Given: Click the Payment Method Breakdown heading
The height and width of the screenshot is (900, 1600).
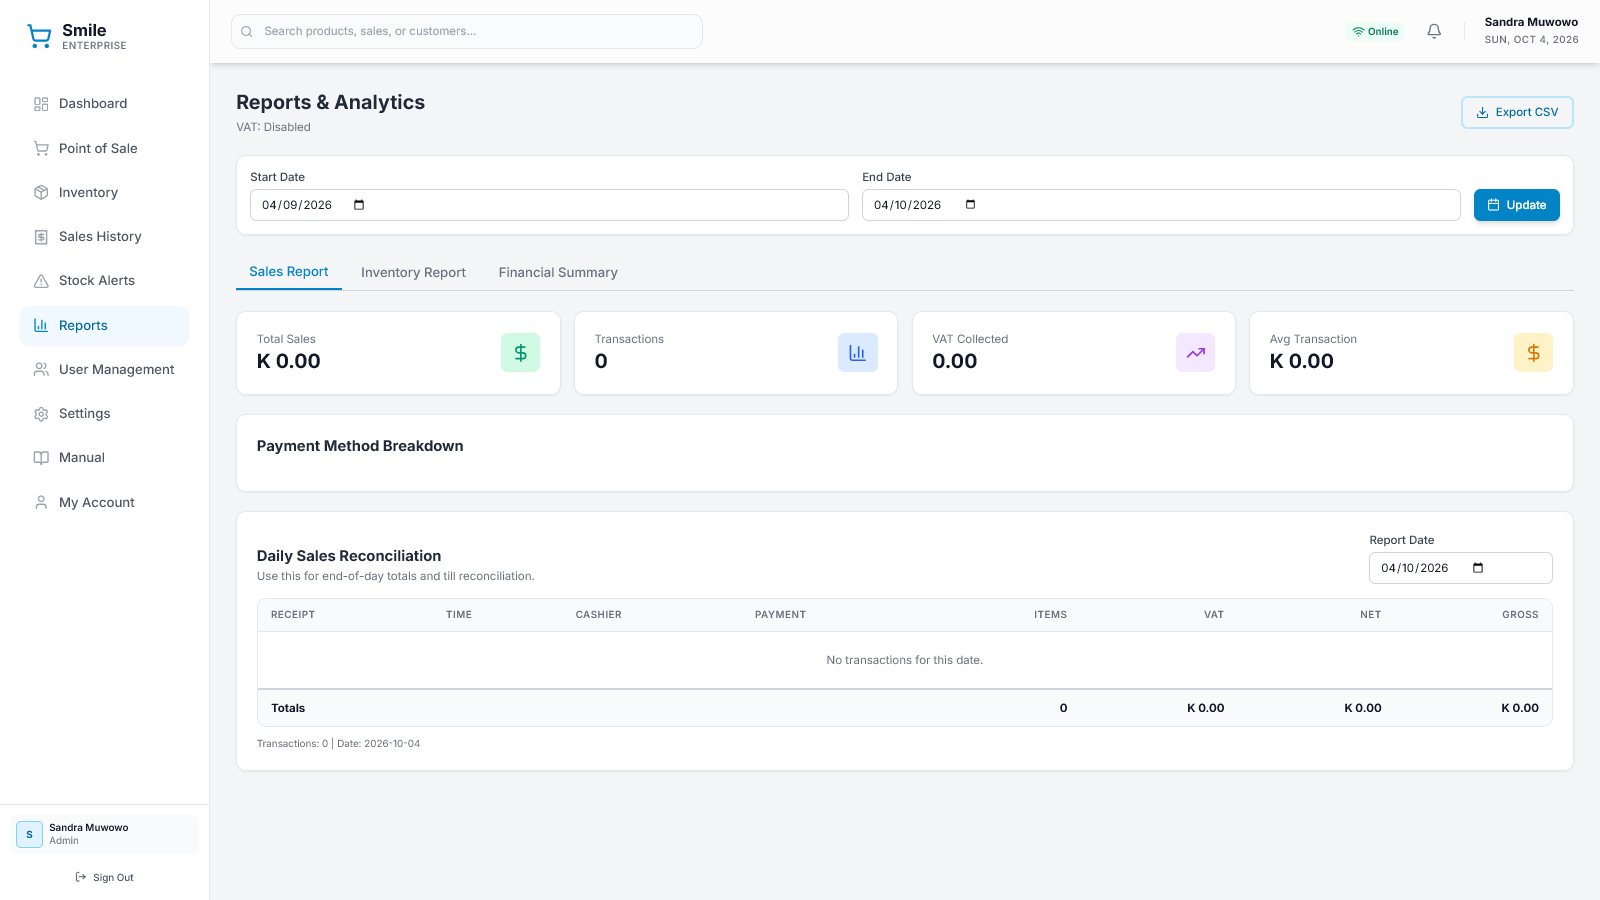Looking at the screenshot, I should tap(360, 446).
